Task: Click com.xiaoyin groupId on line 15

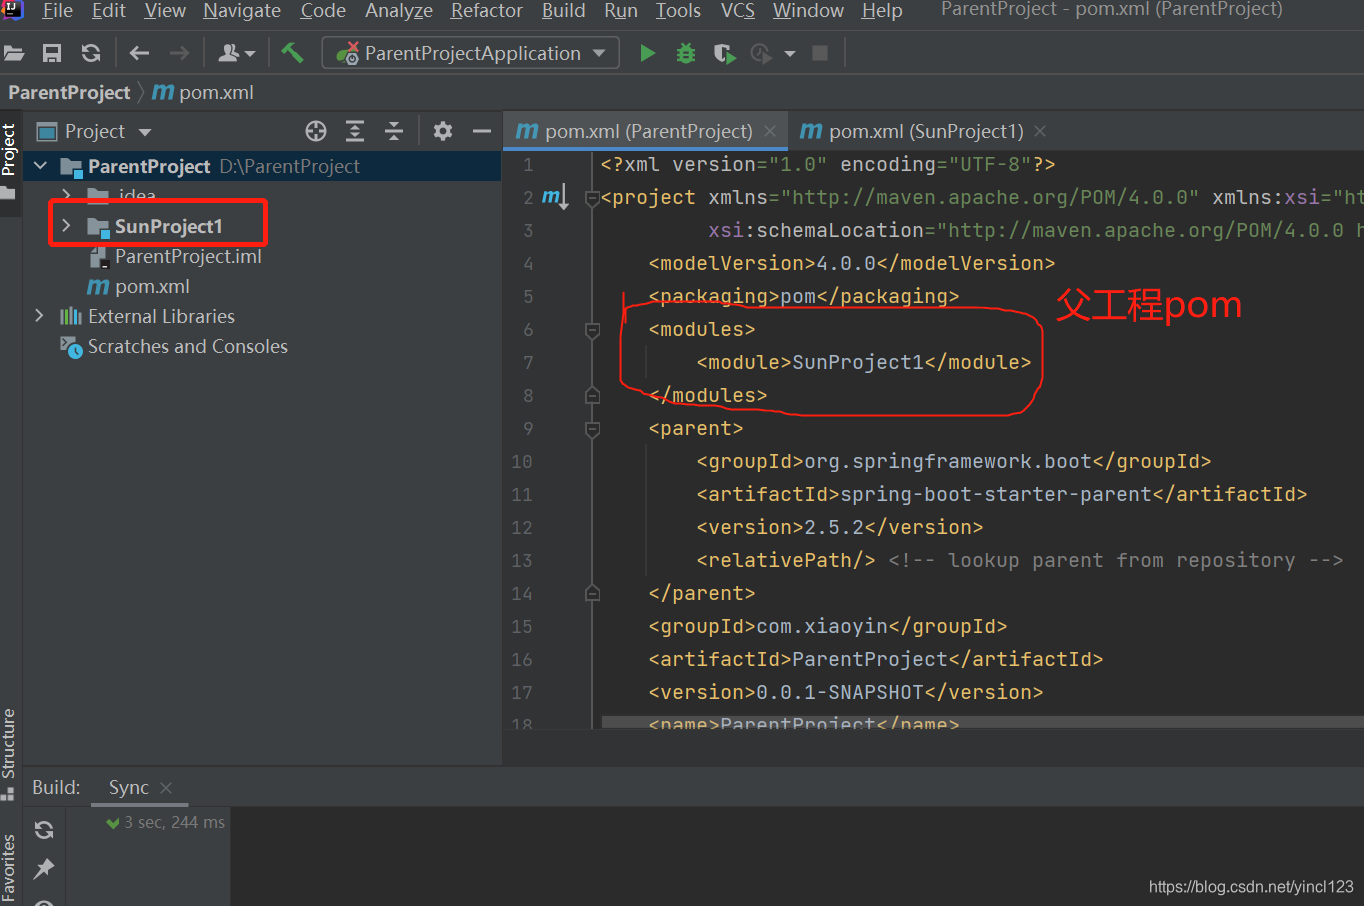Action: [822, 626]
